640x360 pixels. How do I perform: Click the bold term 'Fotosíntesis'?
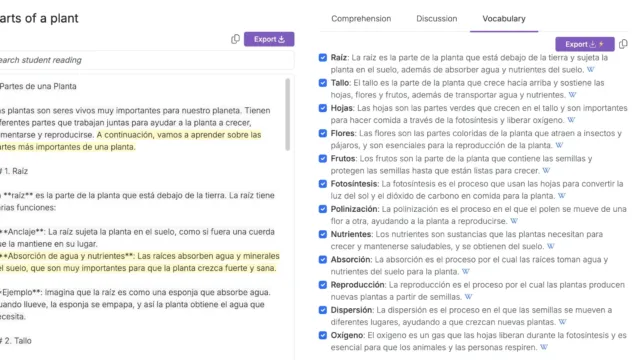[354, 184]
